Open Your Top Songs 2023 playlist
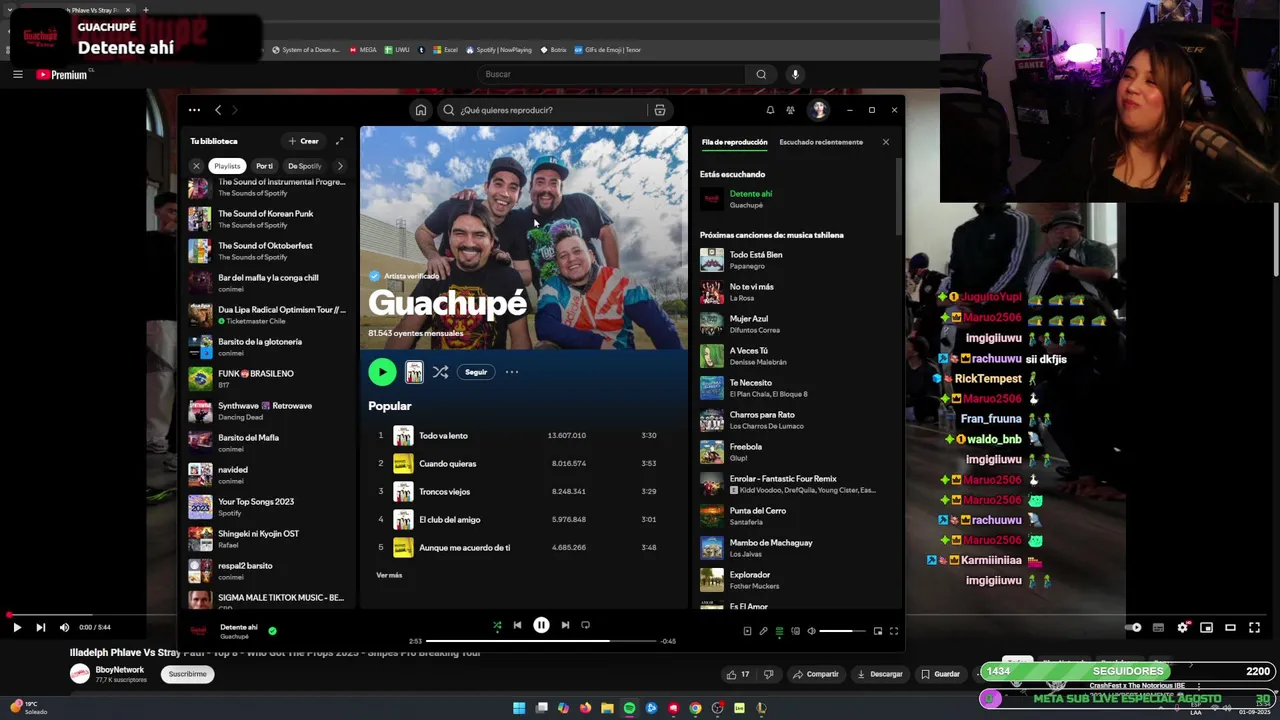Viewport: 1280px width, 720px height. pos(268,507)
